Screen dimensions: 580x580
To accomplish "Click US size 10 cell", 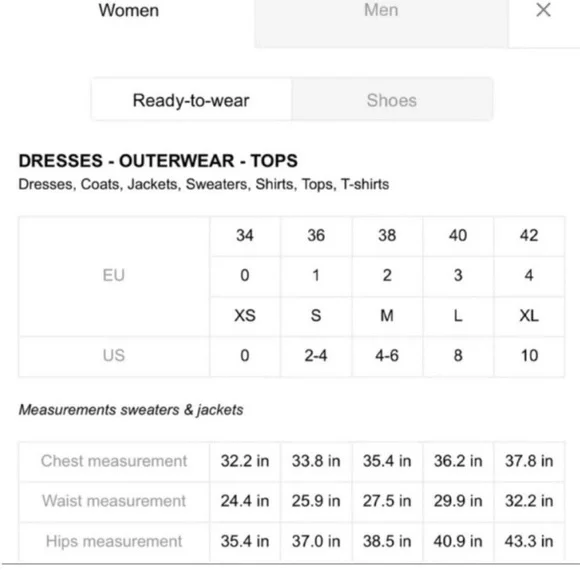I will [529, 356].
